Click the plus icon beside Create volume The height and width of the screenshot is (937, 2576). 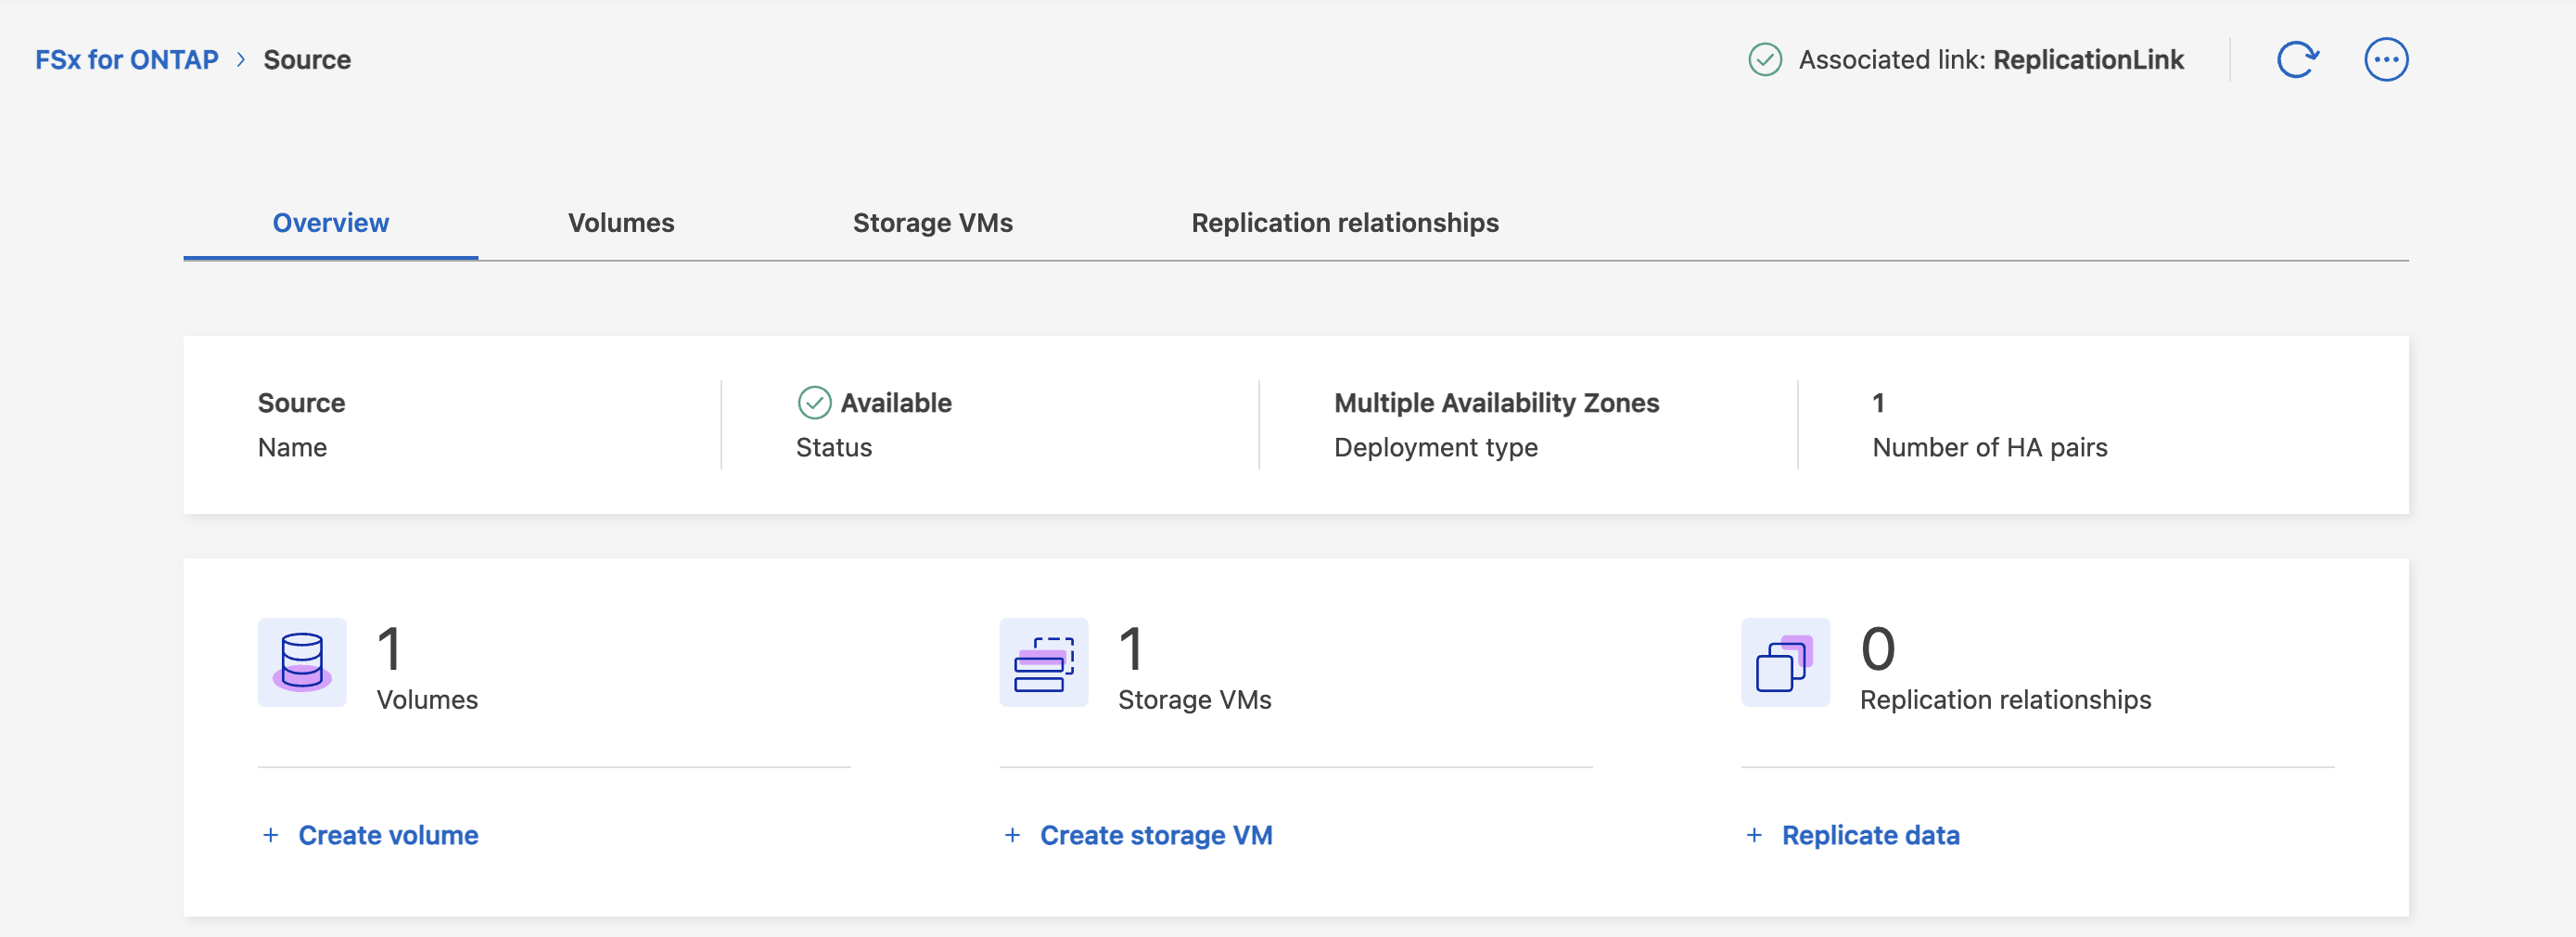[x=271, y=835]
